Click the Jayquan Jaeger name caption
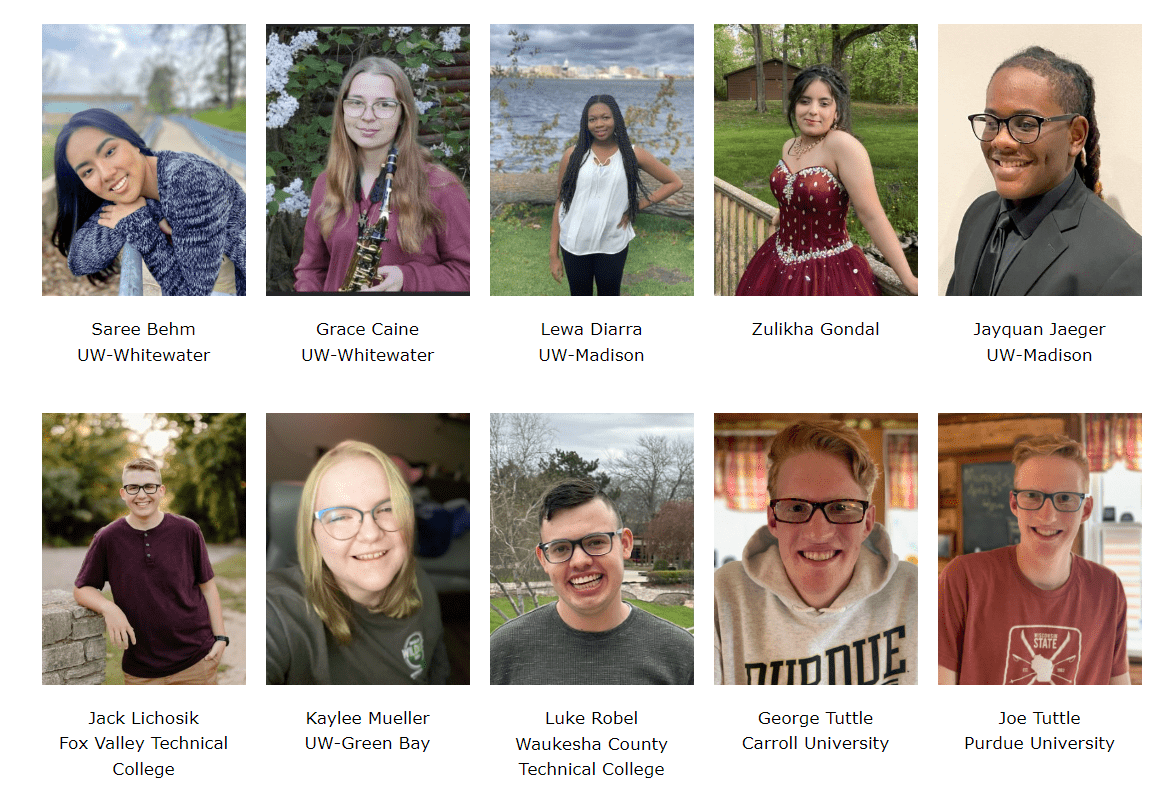This screenshot has width=1174, height=787. pyautogui.click(x=1039, y=329)
